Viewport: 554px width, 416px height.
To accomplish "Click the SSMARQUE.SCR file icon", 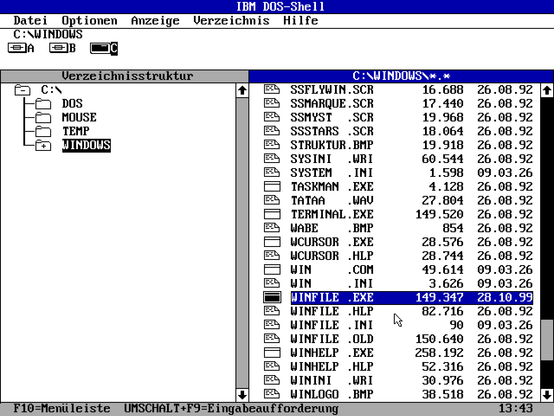I will [272, 103].
